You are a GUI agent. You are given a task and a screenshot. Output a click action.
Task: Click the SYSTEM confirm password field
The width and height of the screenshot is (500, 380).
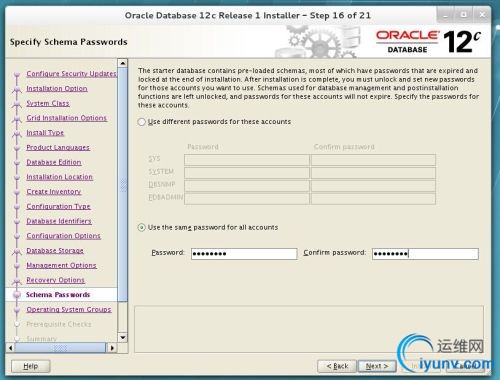[373, 173]
